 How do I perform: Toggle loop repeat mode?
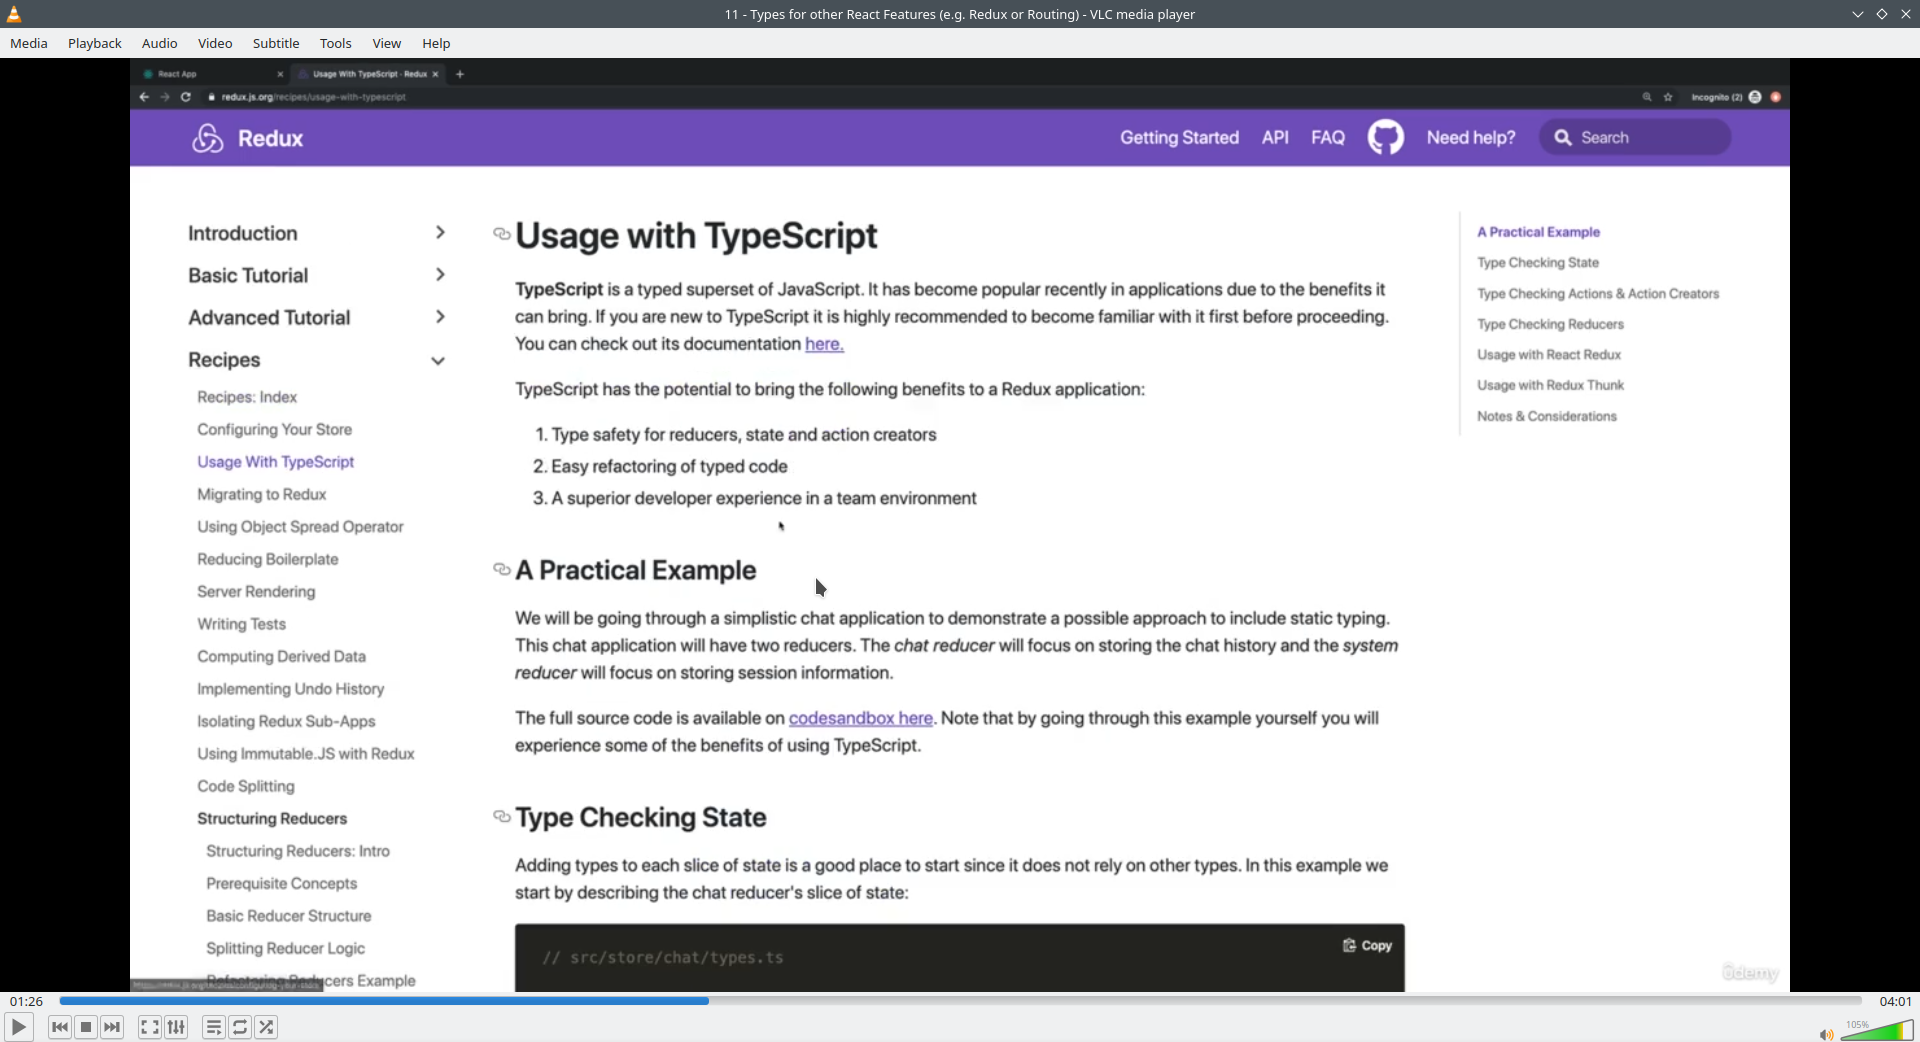pos(240,1027)
